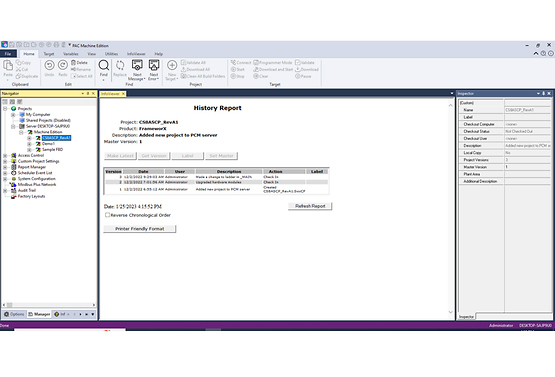Image resolution: width=555 pixels, height=377 pixels.
Task: Click the Select All icon
Action: 73,76
